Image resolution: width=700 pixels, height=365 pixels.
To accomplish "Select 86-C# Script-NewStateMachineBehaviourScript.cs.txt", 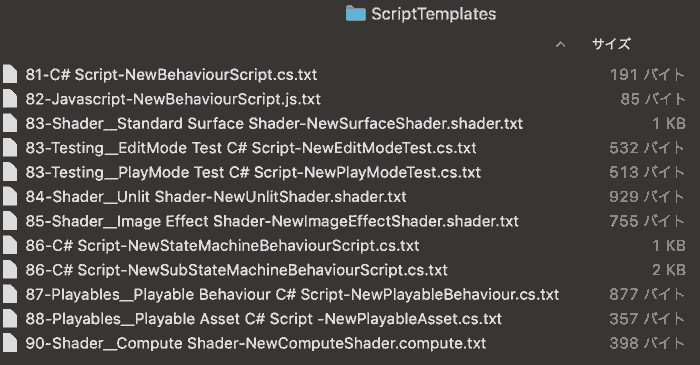I will point(222,245).
